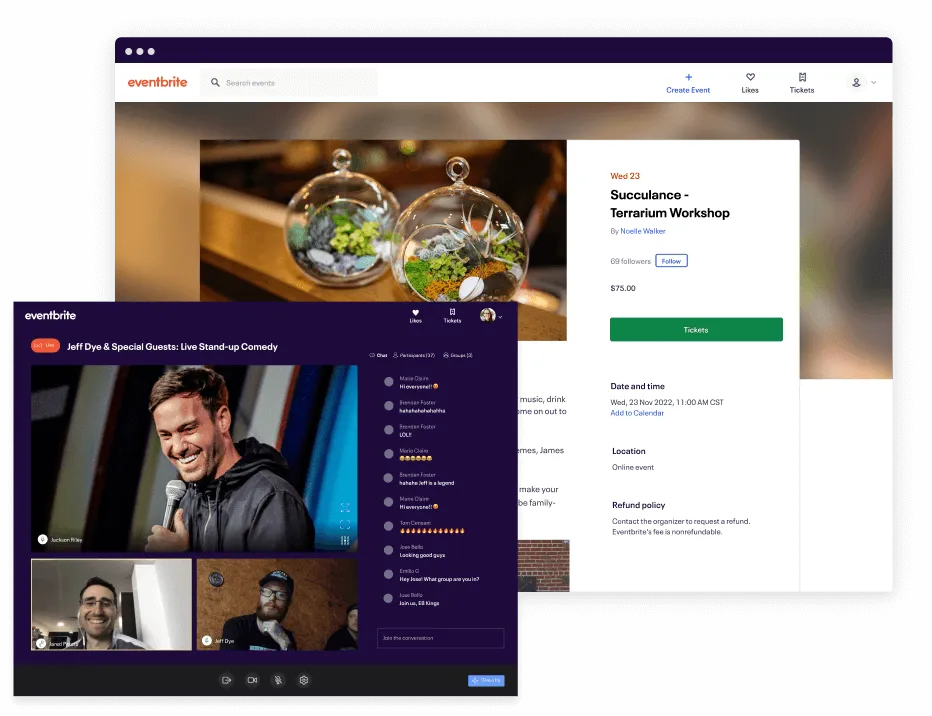932x716 pixels.
Task: Click the Likes heart in dark livestream header
Action: pos(416,312)
